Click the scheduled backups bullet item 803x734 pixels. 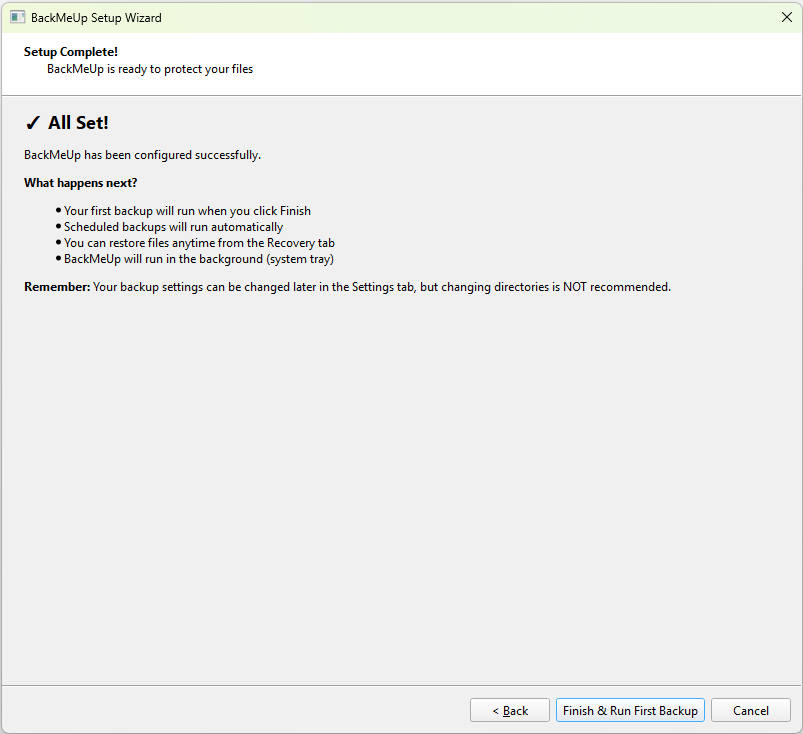[173, 227]
